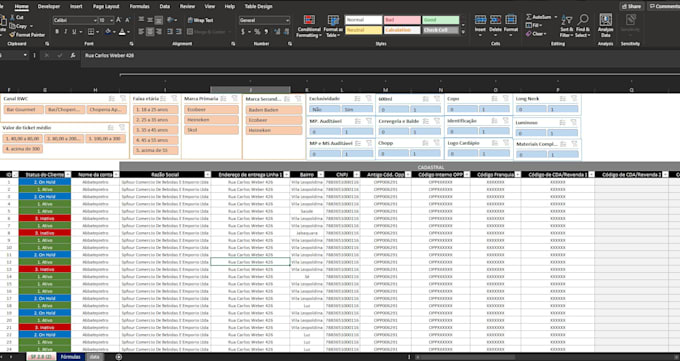Select Skol in Marca Primária slicer
Image resolution: width=680 pixels, height=361 pixels.
(x=211, y=130)
